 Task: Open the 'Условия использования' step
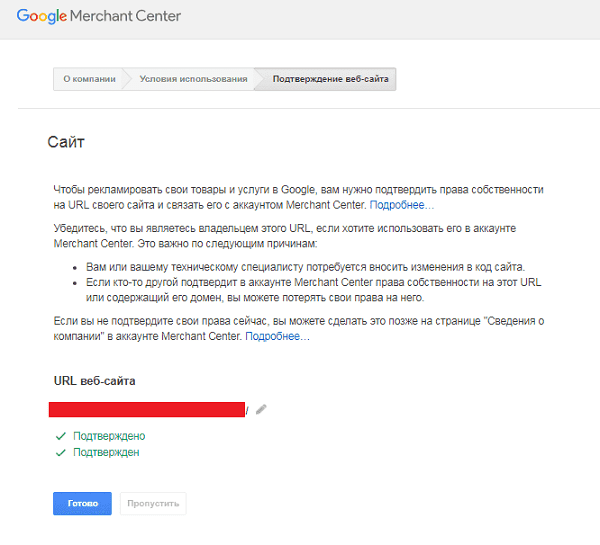pyautogui.click(x=193, y=79)
